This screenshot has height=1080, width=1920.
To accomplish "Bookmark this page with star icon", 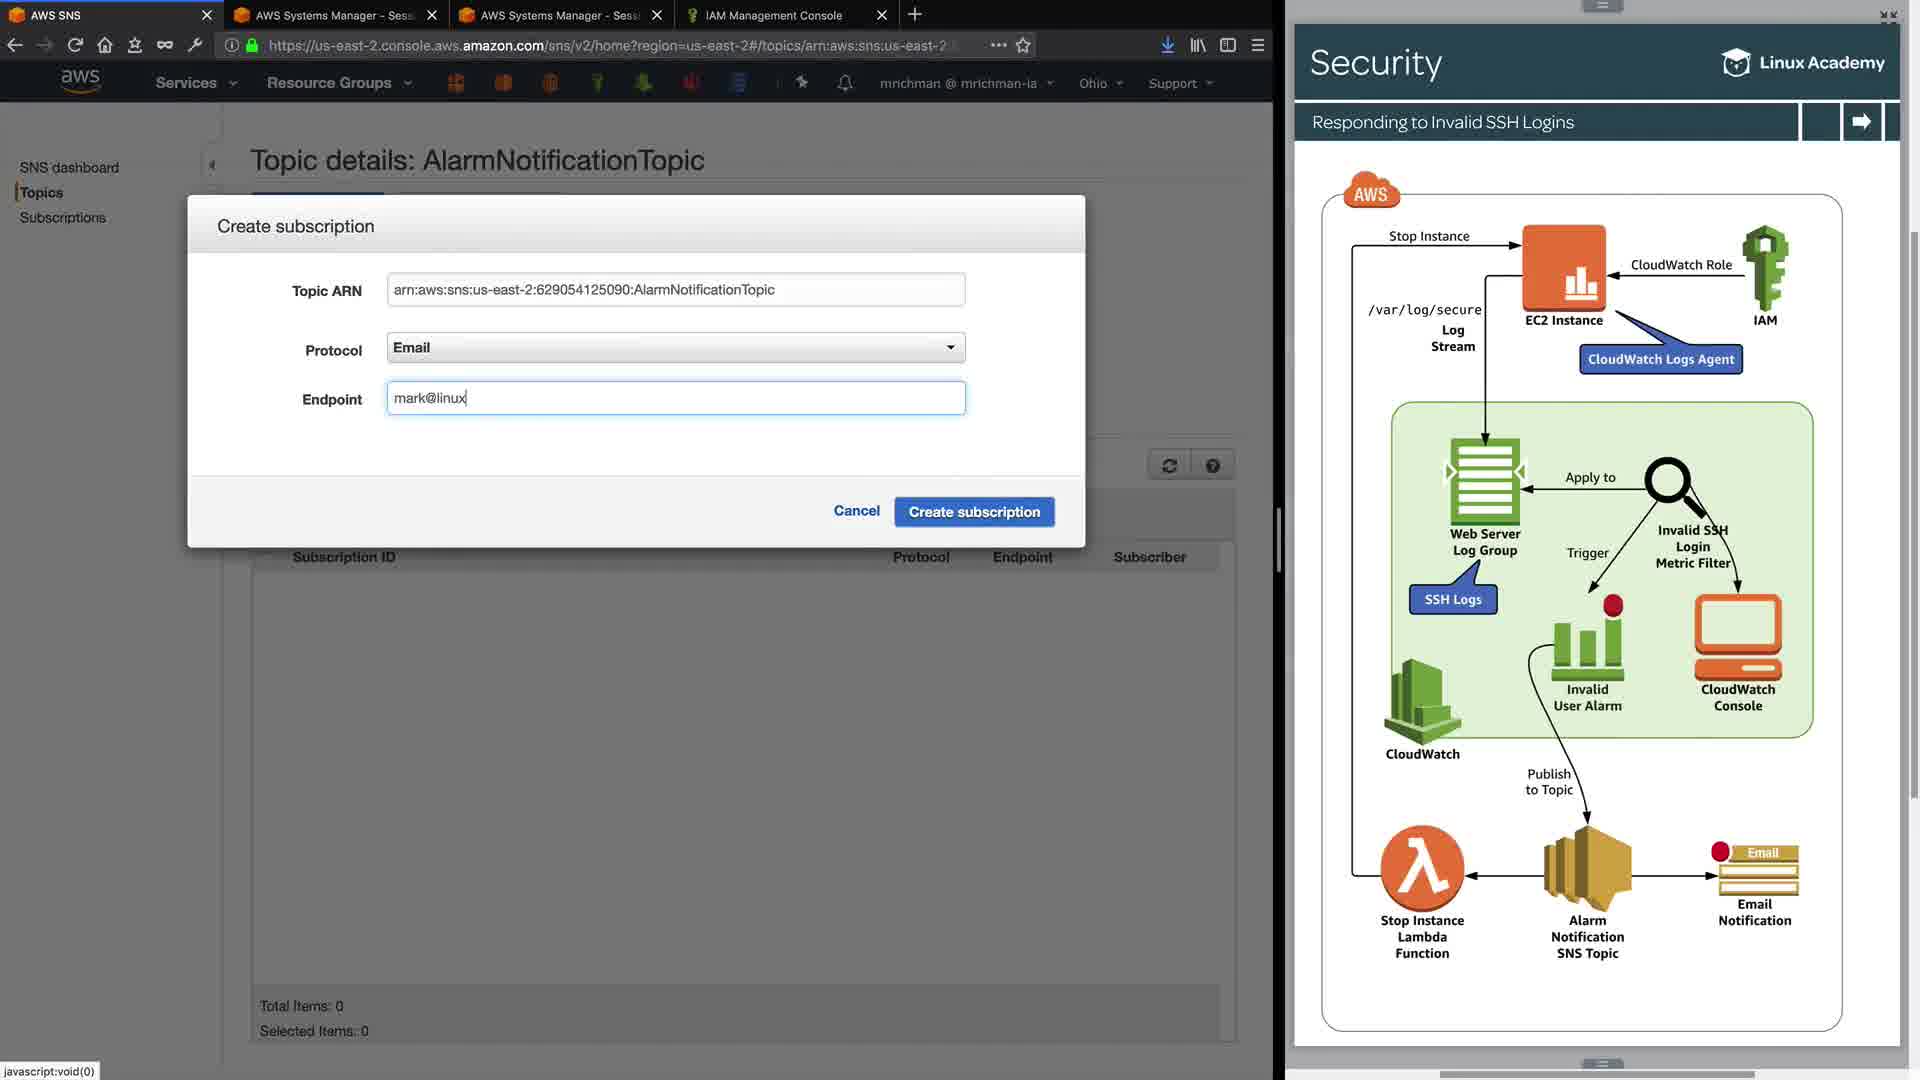I will (1023, 45).
